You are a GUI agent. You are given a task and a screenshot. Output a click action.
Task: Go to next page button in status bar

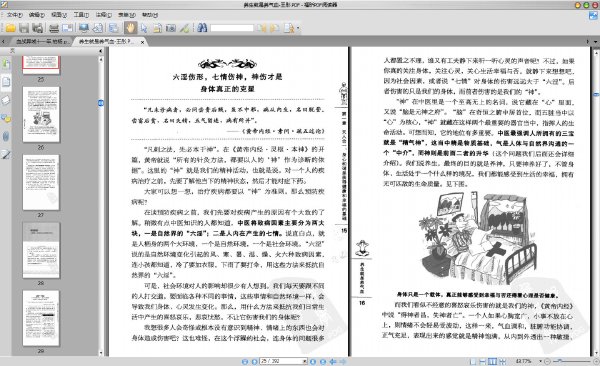click(313, 361)
